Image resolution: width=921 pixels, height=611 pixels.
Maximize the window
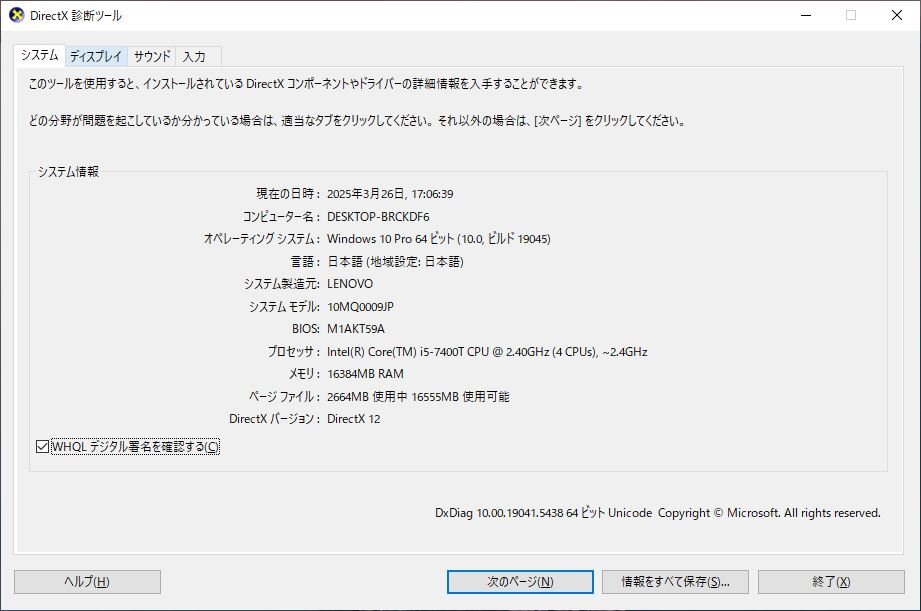pos(849,16)
